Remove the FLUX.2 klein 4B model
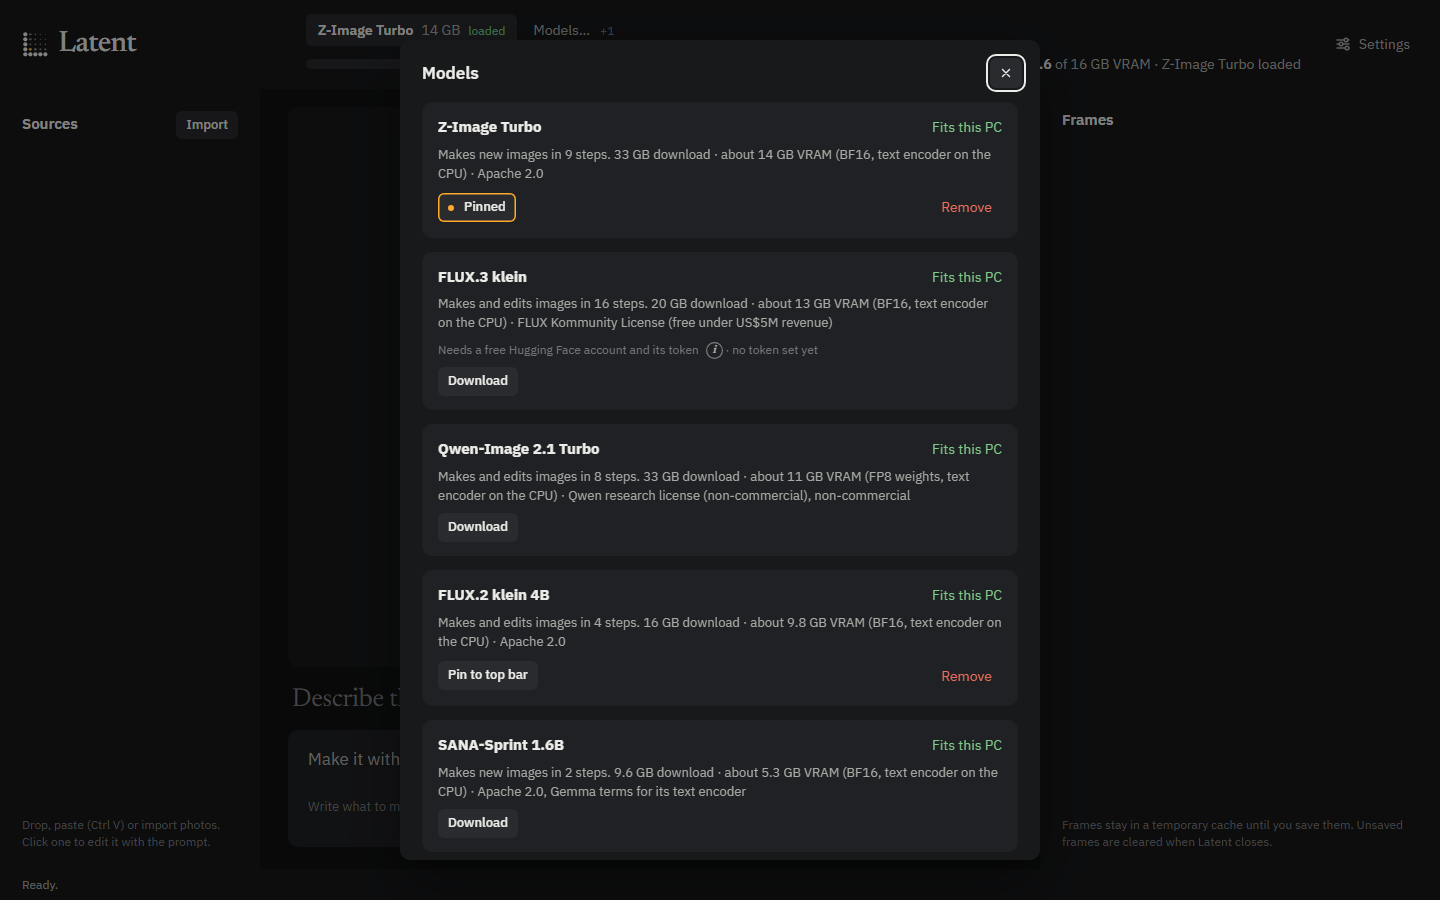 pyautogui.click(x=966, y=676)
